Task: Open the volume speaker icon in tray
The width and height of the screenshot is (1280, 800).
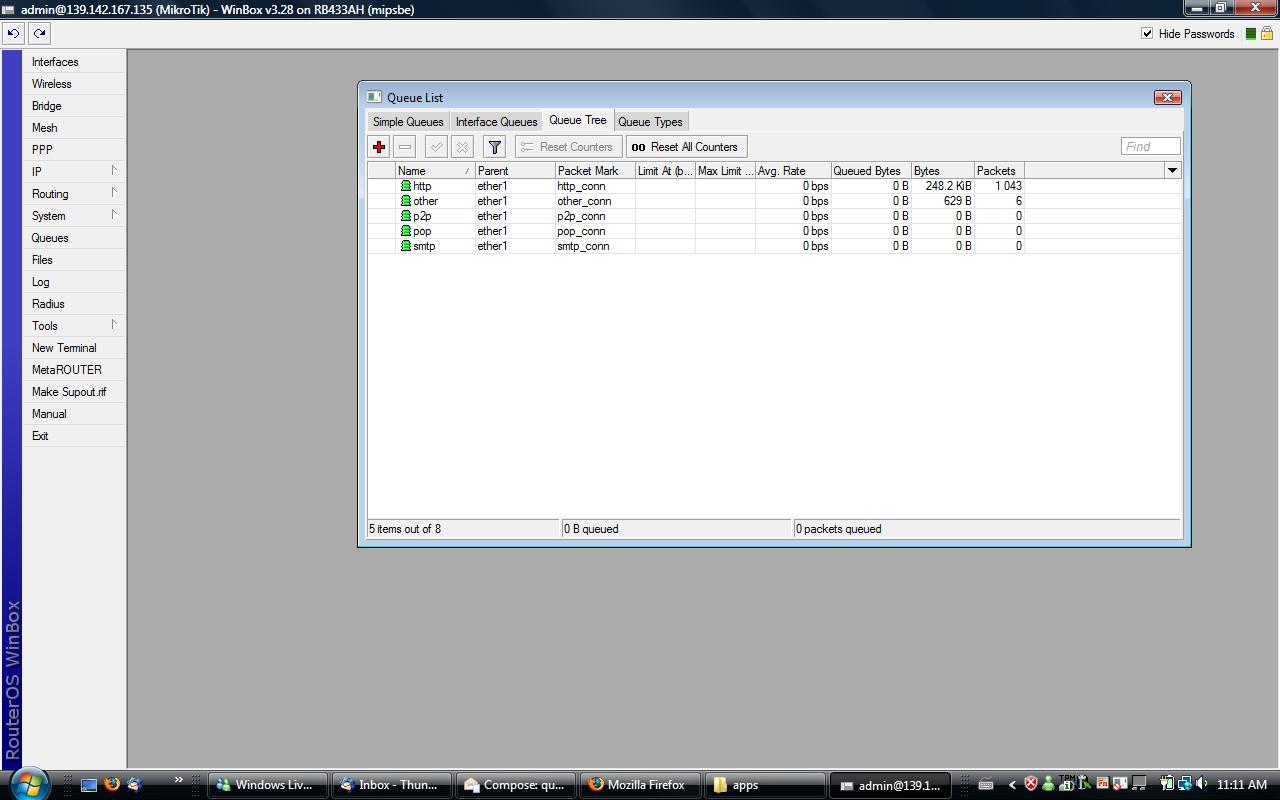Action: (x=1201, y=784)
